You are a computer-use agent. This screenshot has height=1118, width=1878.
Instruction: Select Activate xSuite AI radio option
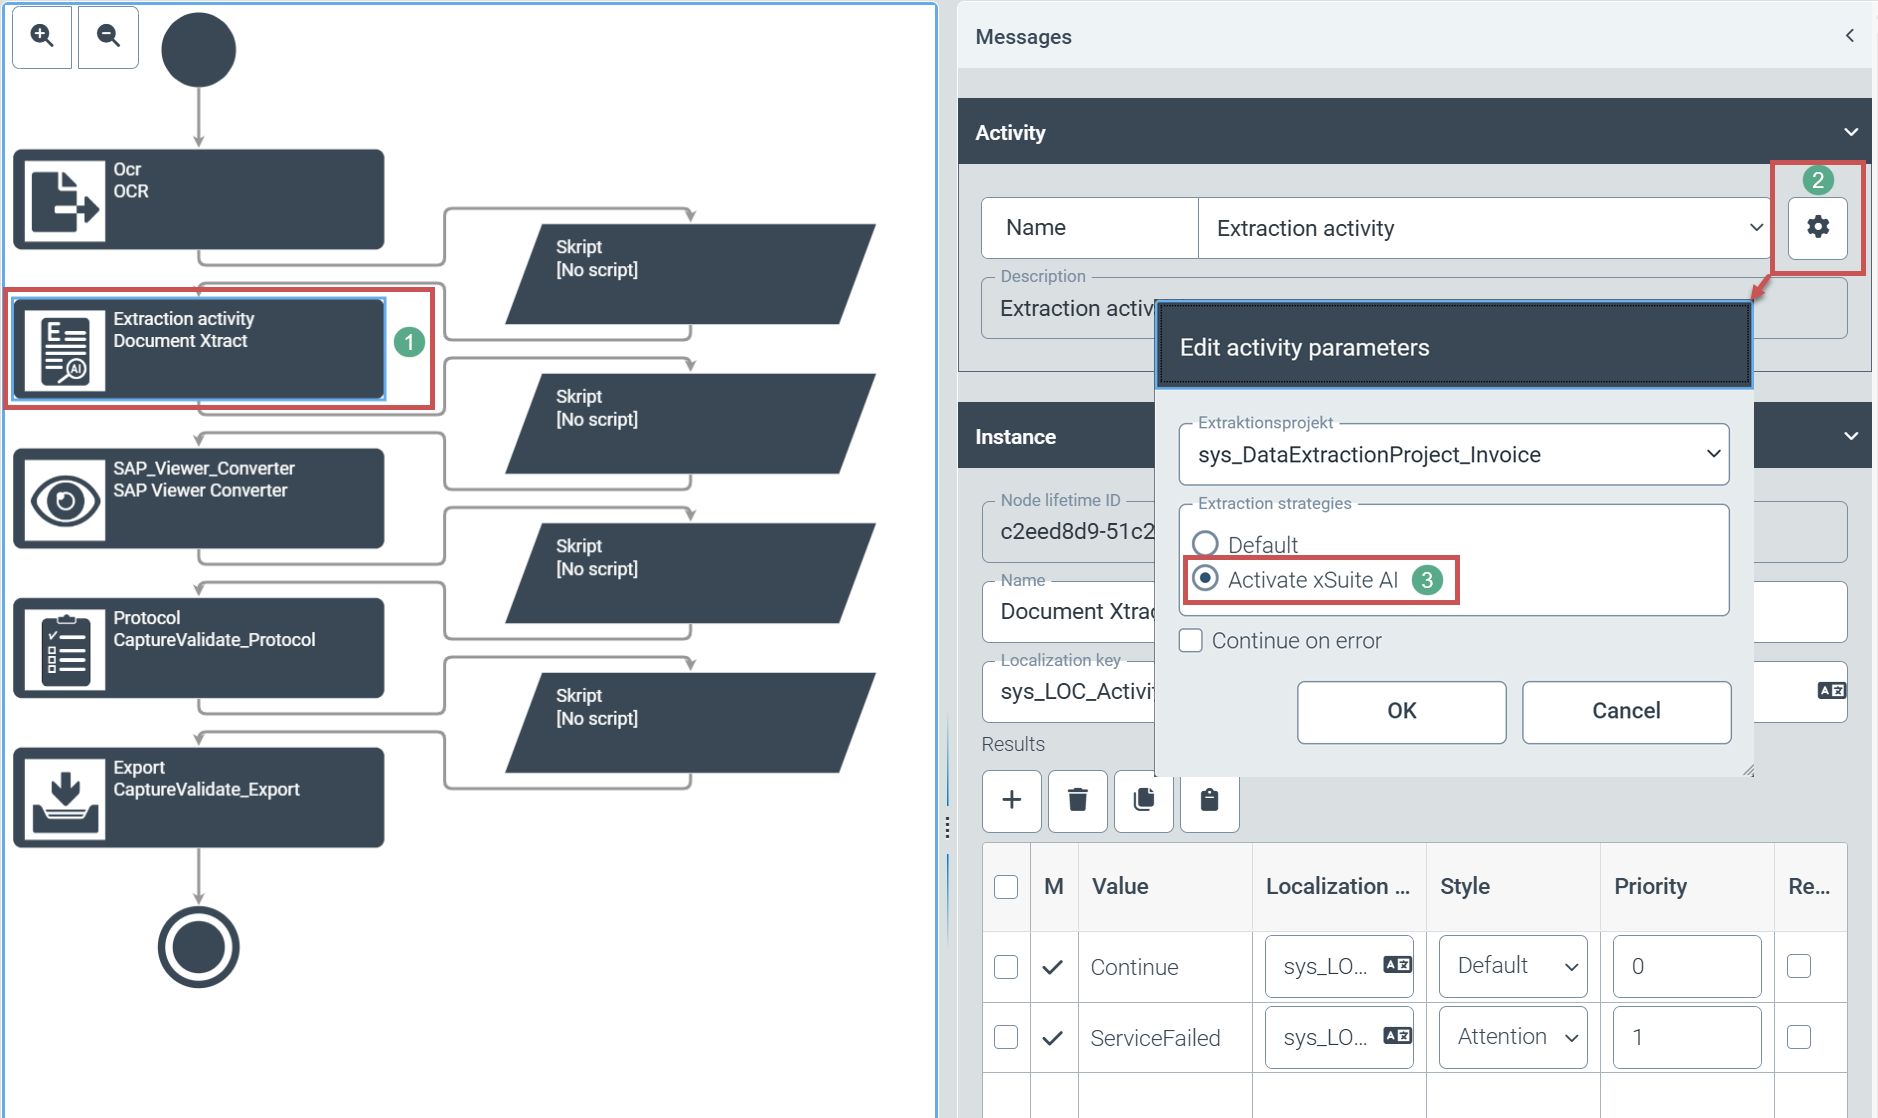(x=1206, y=579)
